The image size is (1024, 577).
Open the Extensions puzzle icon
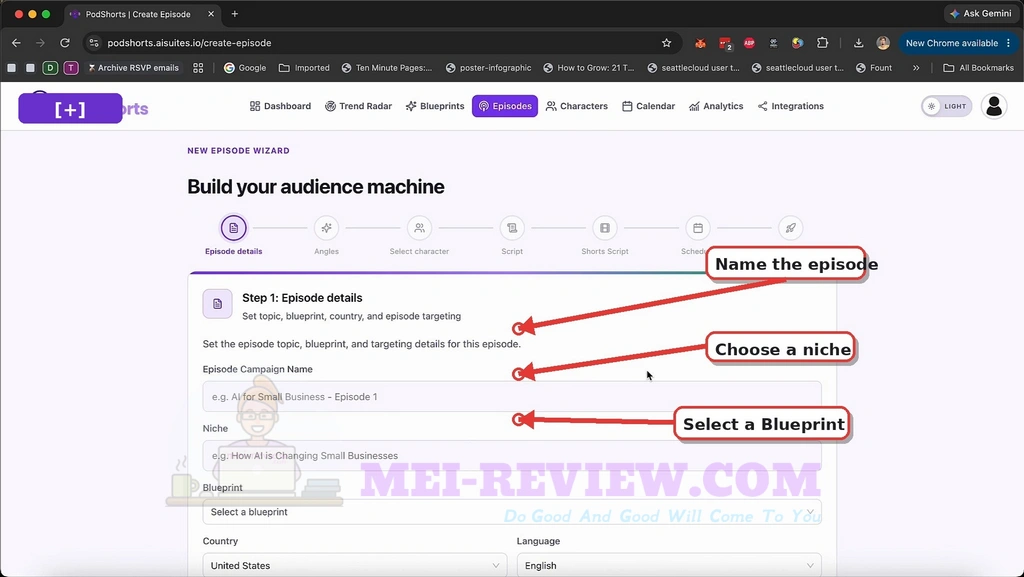[x=822, y=43]
